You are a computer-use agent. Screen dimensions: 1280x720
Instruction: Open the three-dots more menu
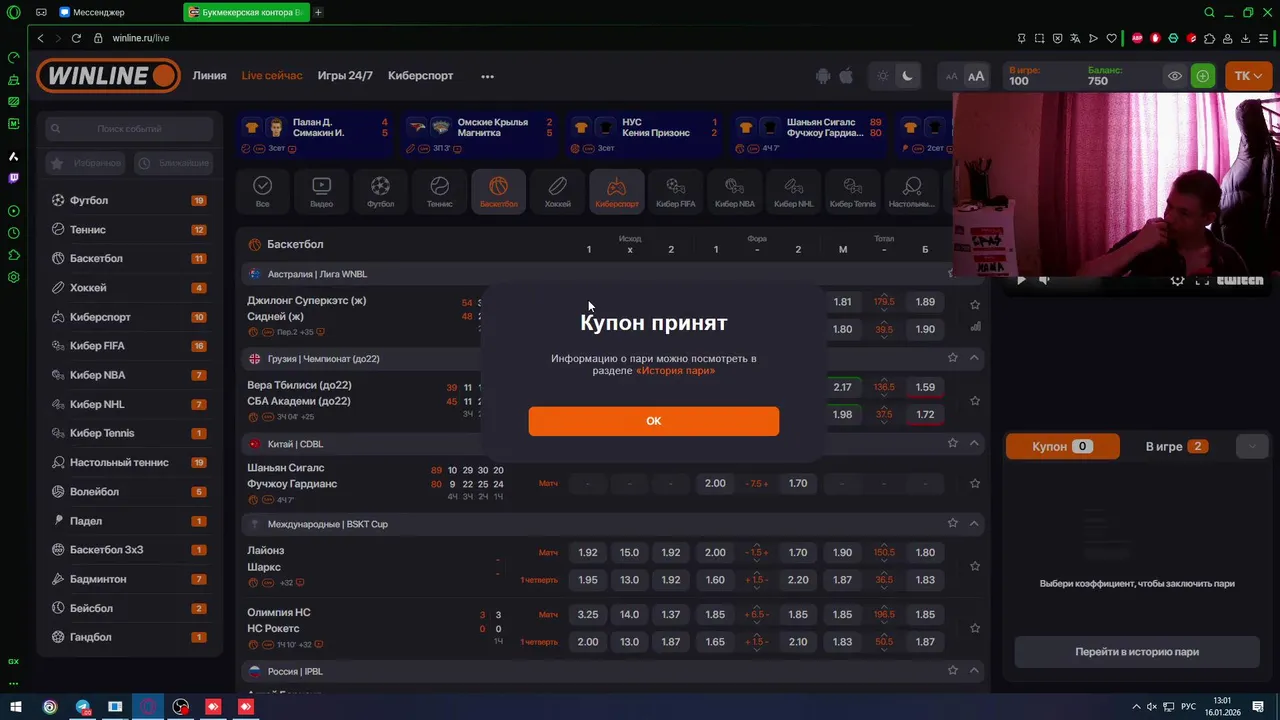(x=487, y=76)
